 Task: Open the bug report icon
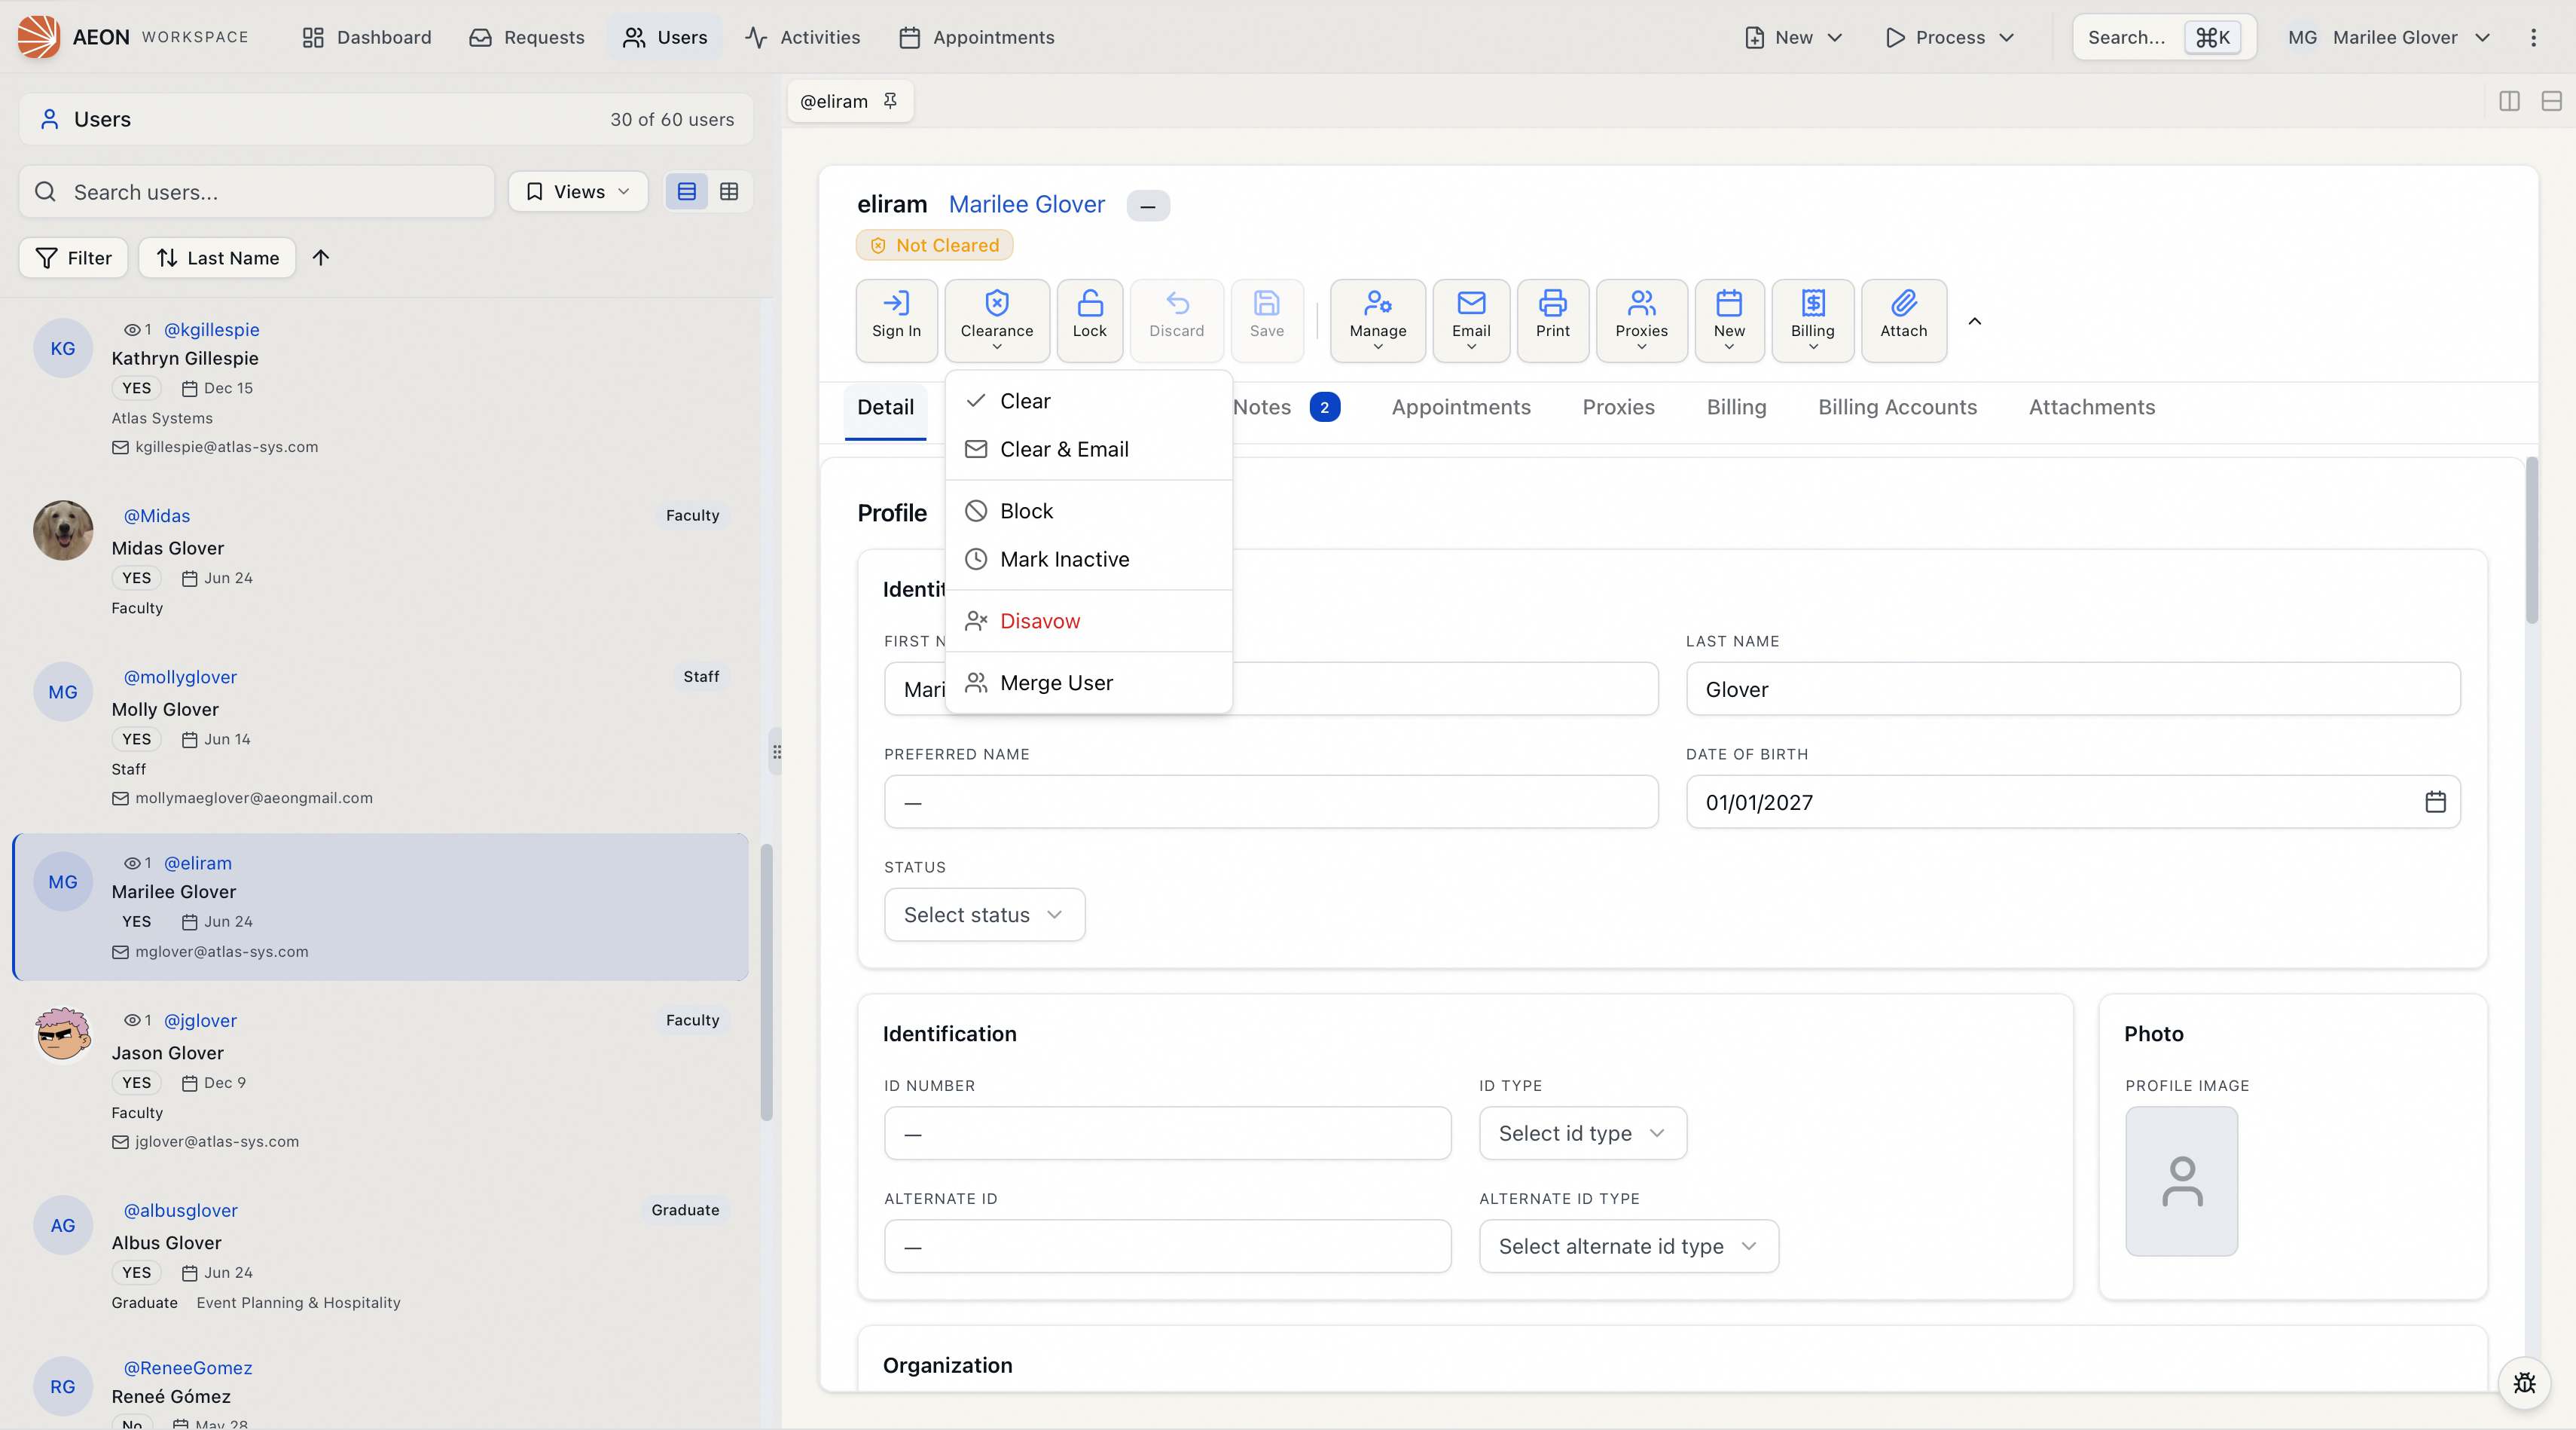point(2524,1382)
